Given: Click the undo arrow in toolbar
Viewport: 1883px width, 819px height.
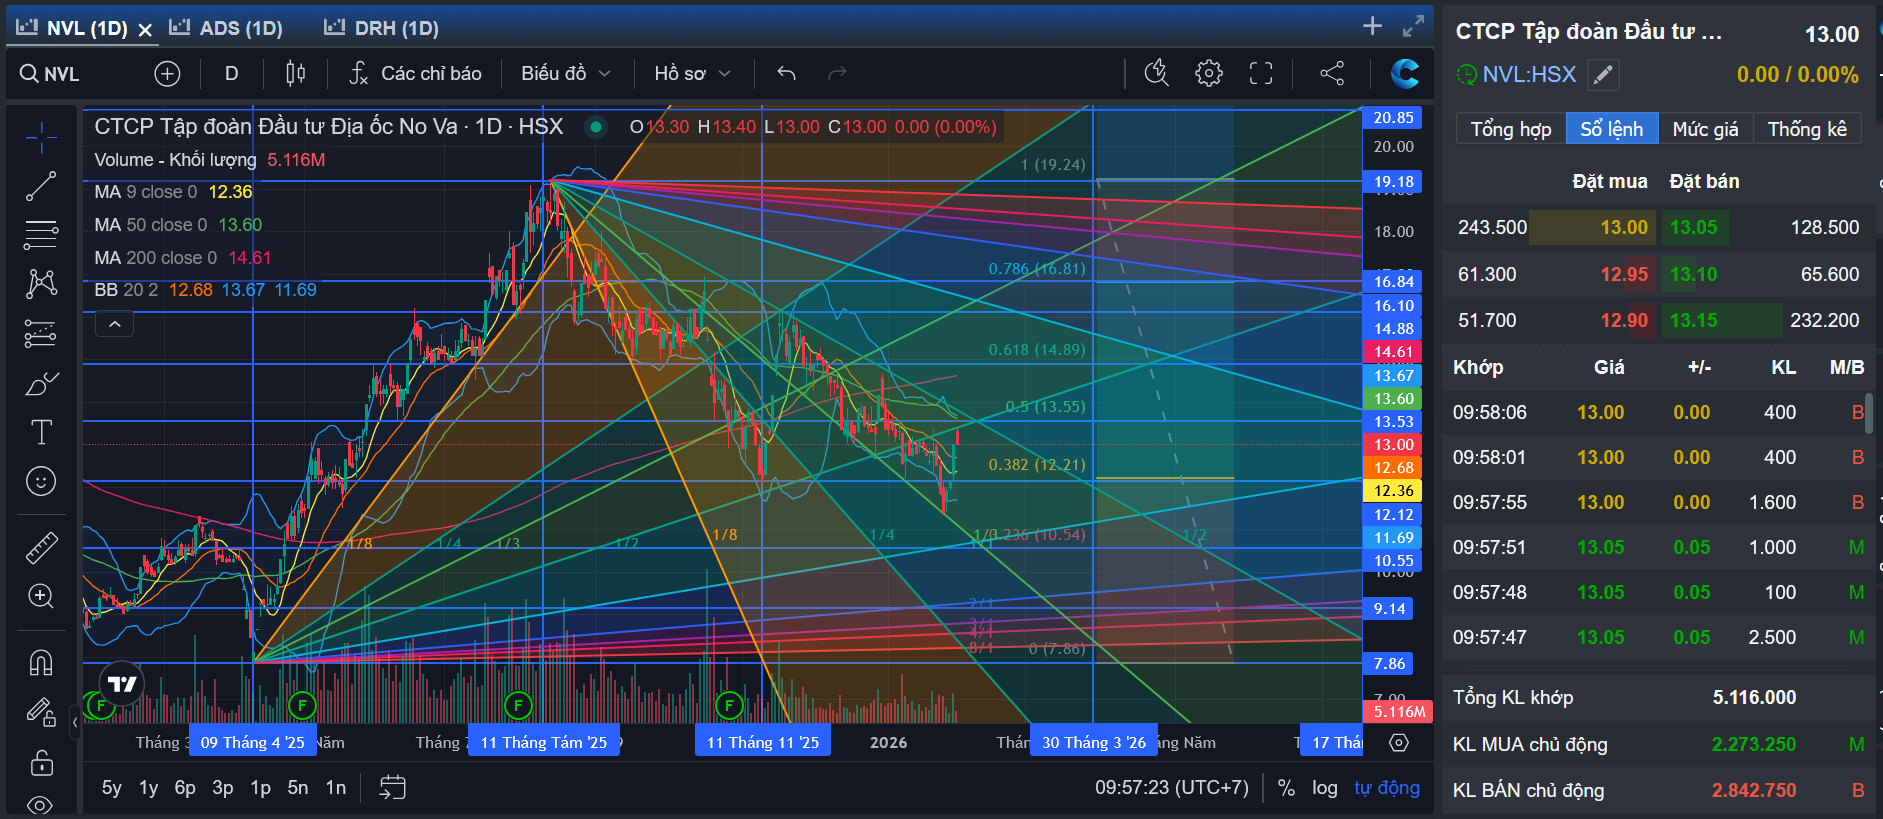Looking at the screenshot, I should pos(786,73).
